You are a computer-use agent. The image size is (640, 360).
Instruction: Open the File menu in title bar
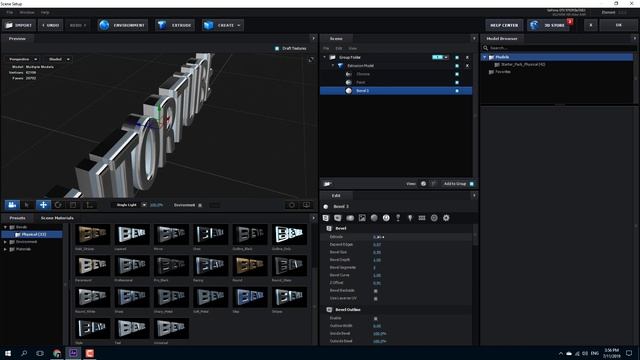(x=9, y=13)
